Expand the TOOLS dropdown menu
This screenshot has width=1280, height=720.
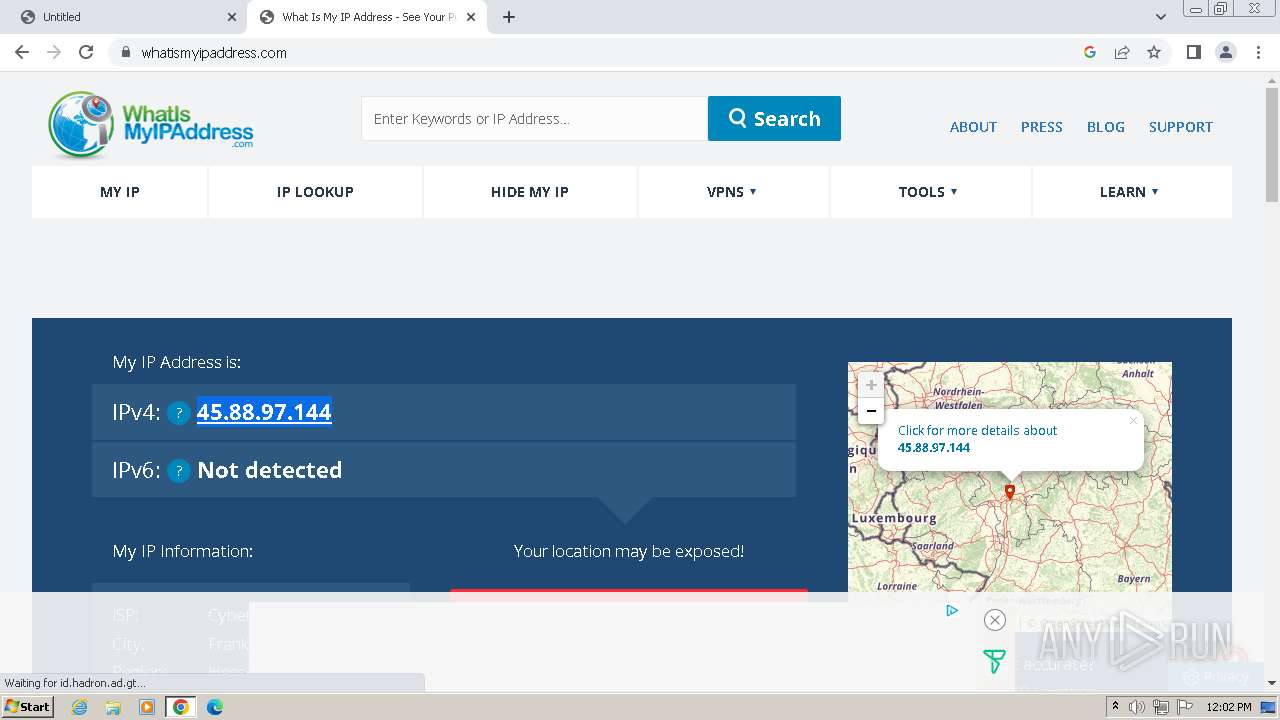coord(930,192)
